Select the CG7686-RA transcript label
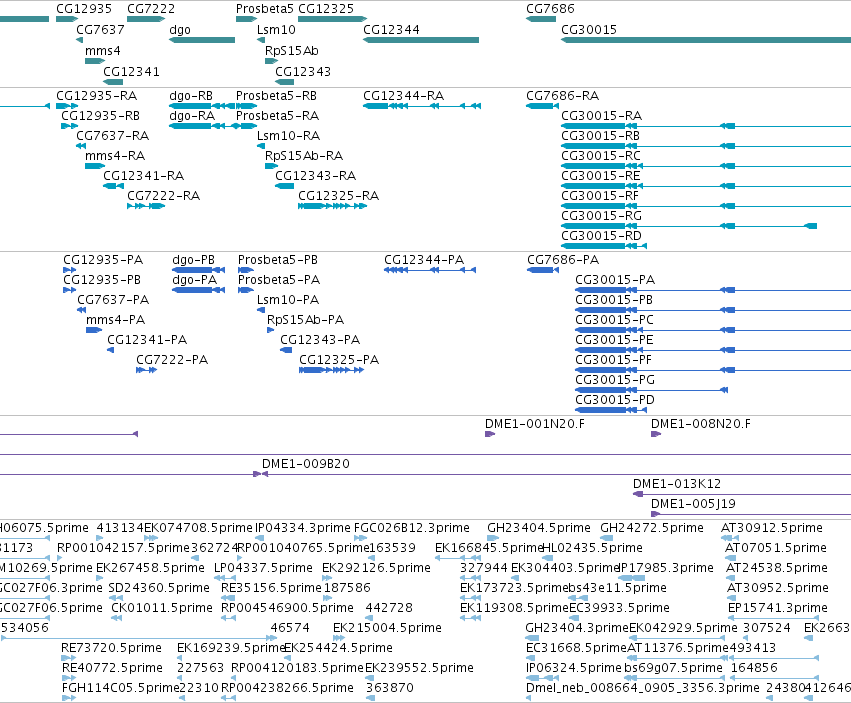Viewport: 851px width, 703px height. (x=562, y=96)
